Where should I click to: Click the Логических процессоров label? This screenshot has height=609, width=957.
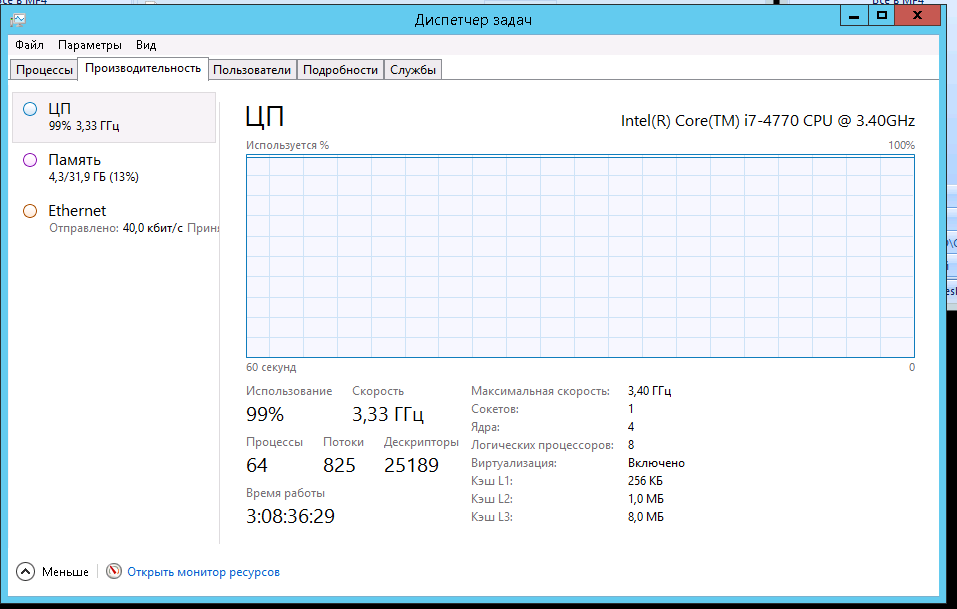[x=542, y=445]
